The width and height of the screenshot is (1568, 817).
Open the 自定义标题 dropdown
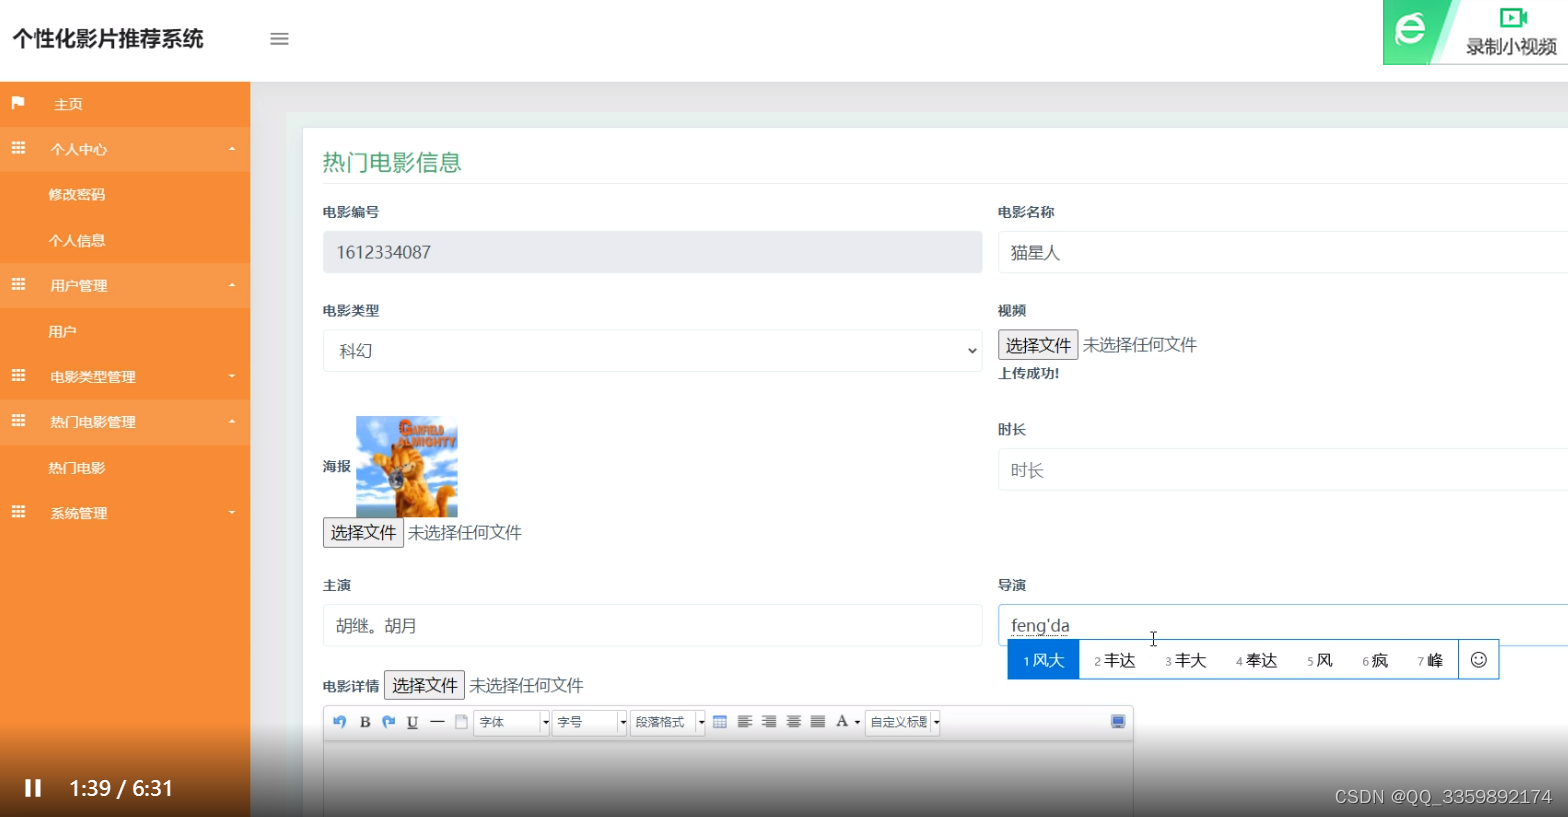coord(903,722)
